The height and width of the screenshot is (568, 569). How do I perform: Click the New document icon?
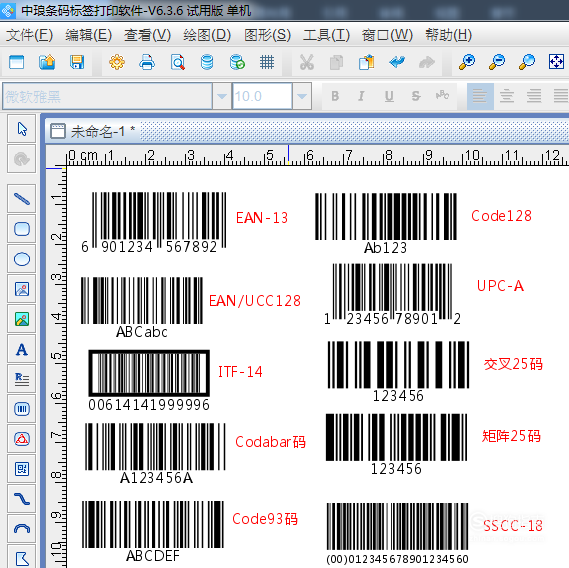tap(16, 62)
